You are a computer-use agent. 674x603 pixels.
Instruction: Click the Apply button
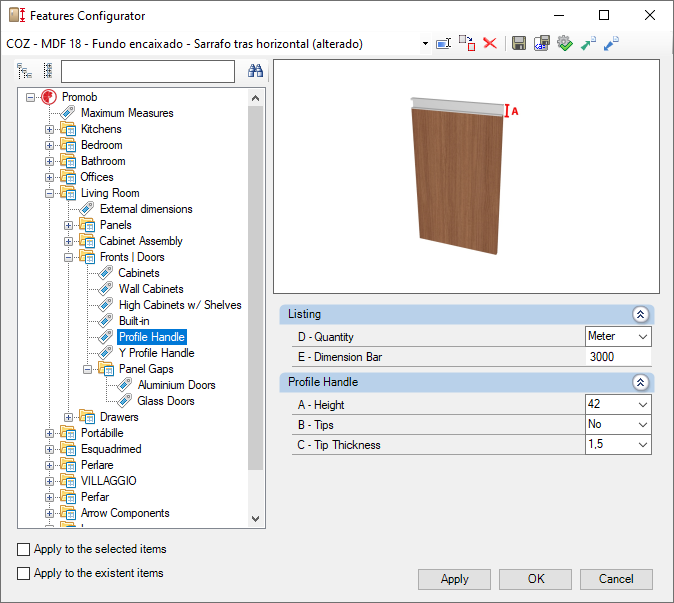(454, 579)
